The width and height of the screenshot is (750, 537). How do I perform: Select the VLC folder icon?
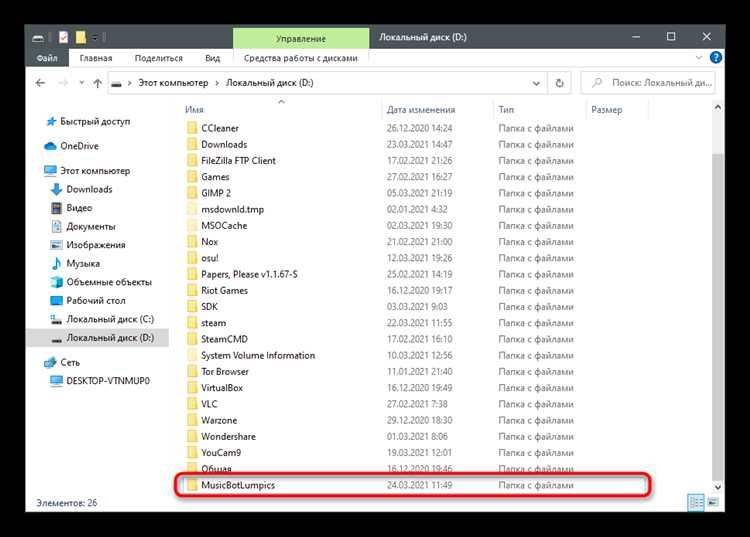pyautogui.click(x=192, y=404)
